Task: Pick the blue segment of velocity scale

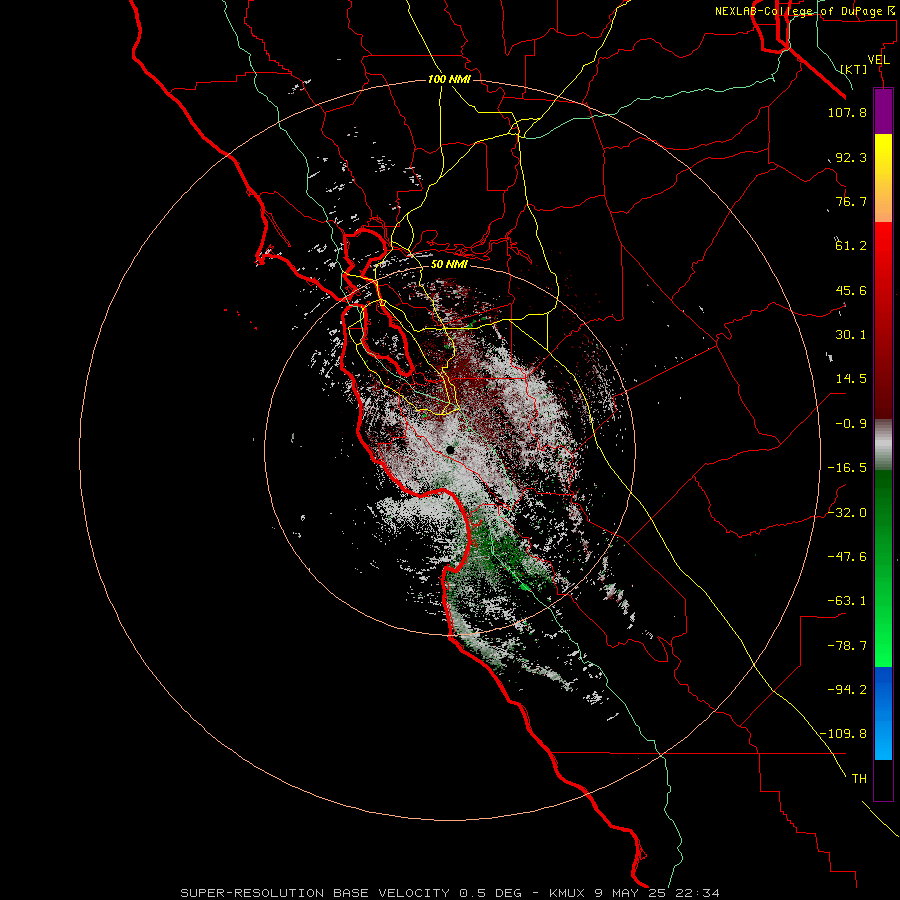Action: click(883, 713)
